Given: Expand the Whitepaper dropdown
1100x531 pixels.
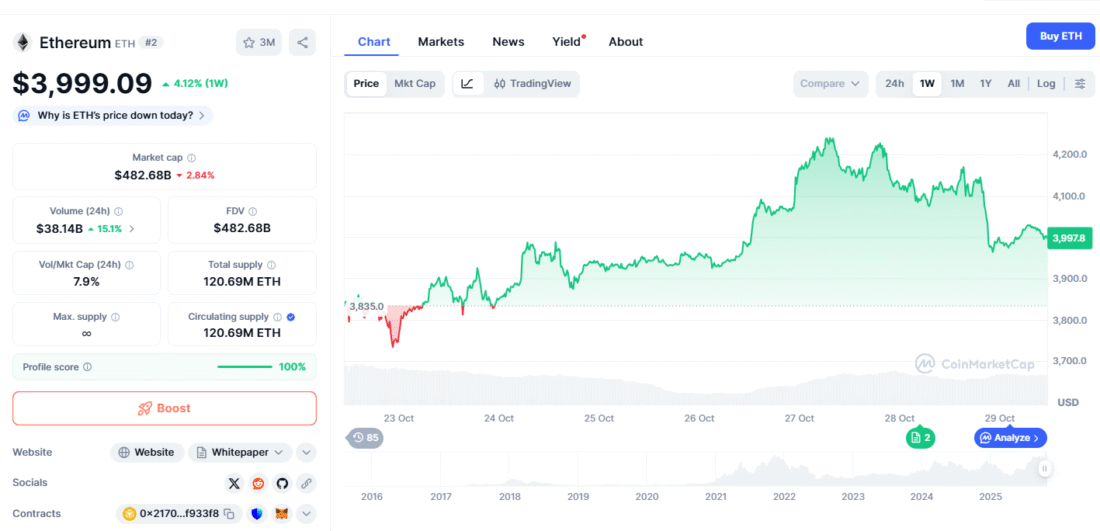Looking at the screenshot, I should click(240, 452).
